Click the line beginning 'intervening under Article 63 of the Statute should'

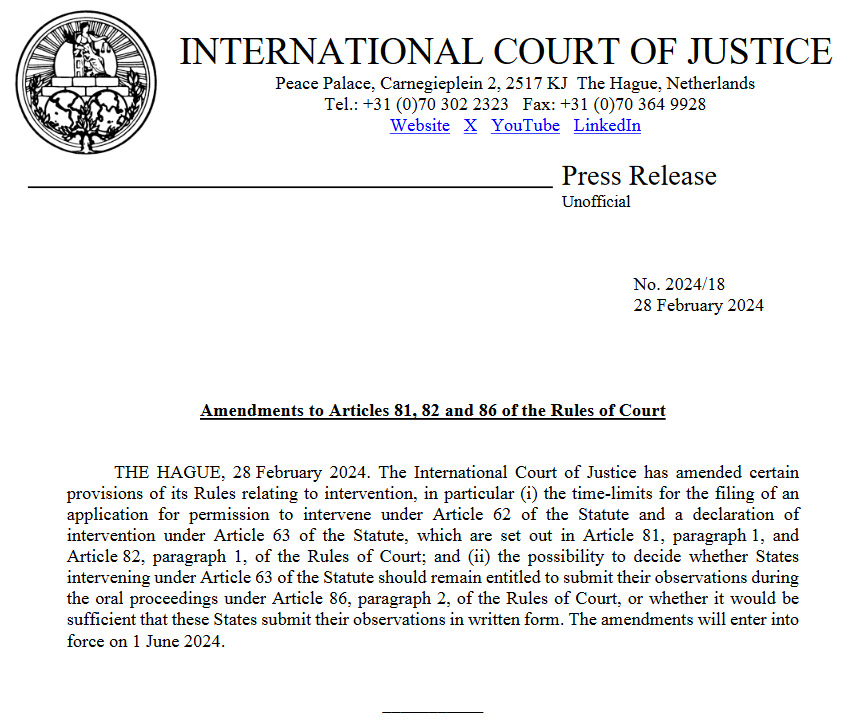pyautogui.click(x=432, y=578)
